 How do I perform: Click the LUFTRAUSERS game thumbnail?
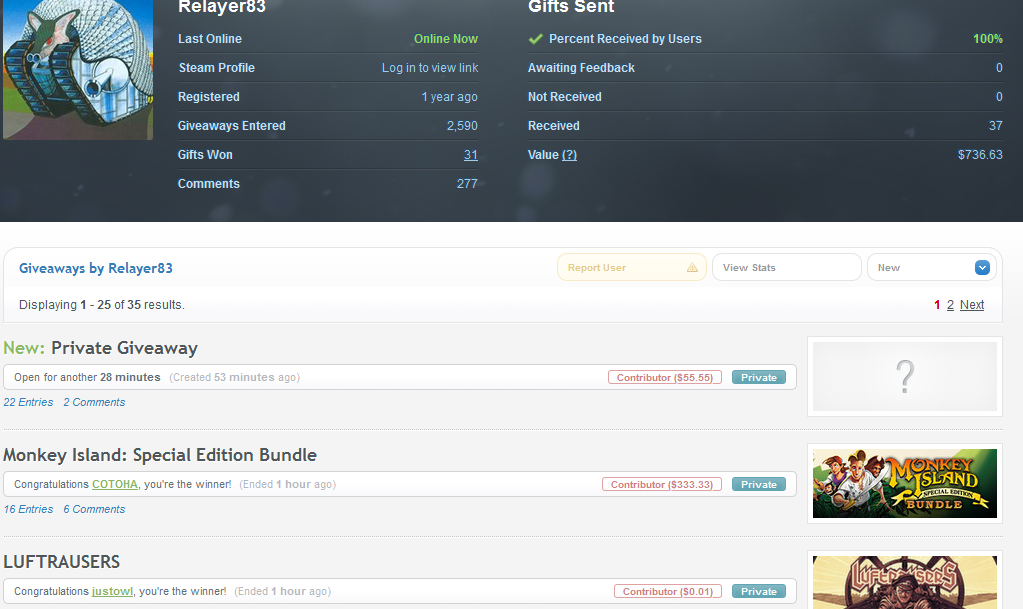pyautogui.click(x=904, y=582)
